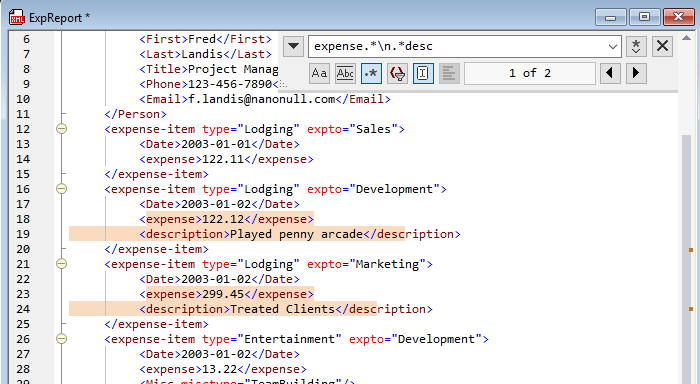Click the orange match marker for line 24
This screenshot has width=700, height=384.
click(691, 309)
